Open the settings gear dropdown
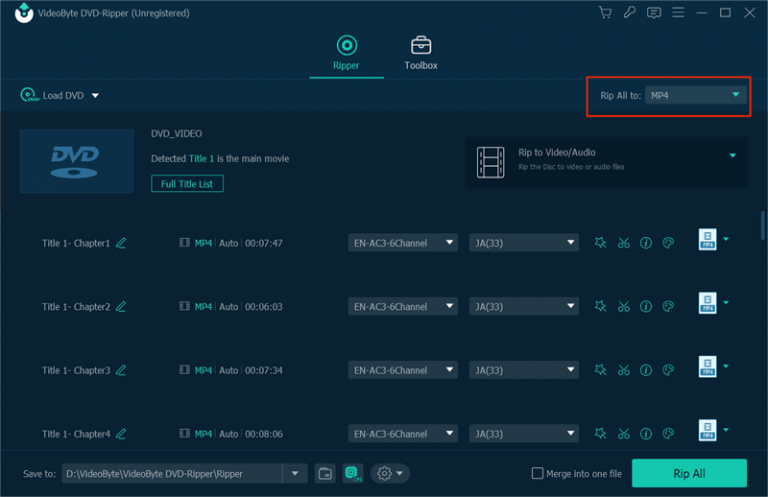Screen dimensions: 768x497 click(390, 473)
